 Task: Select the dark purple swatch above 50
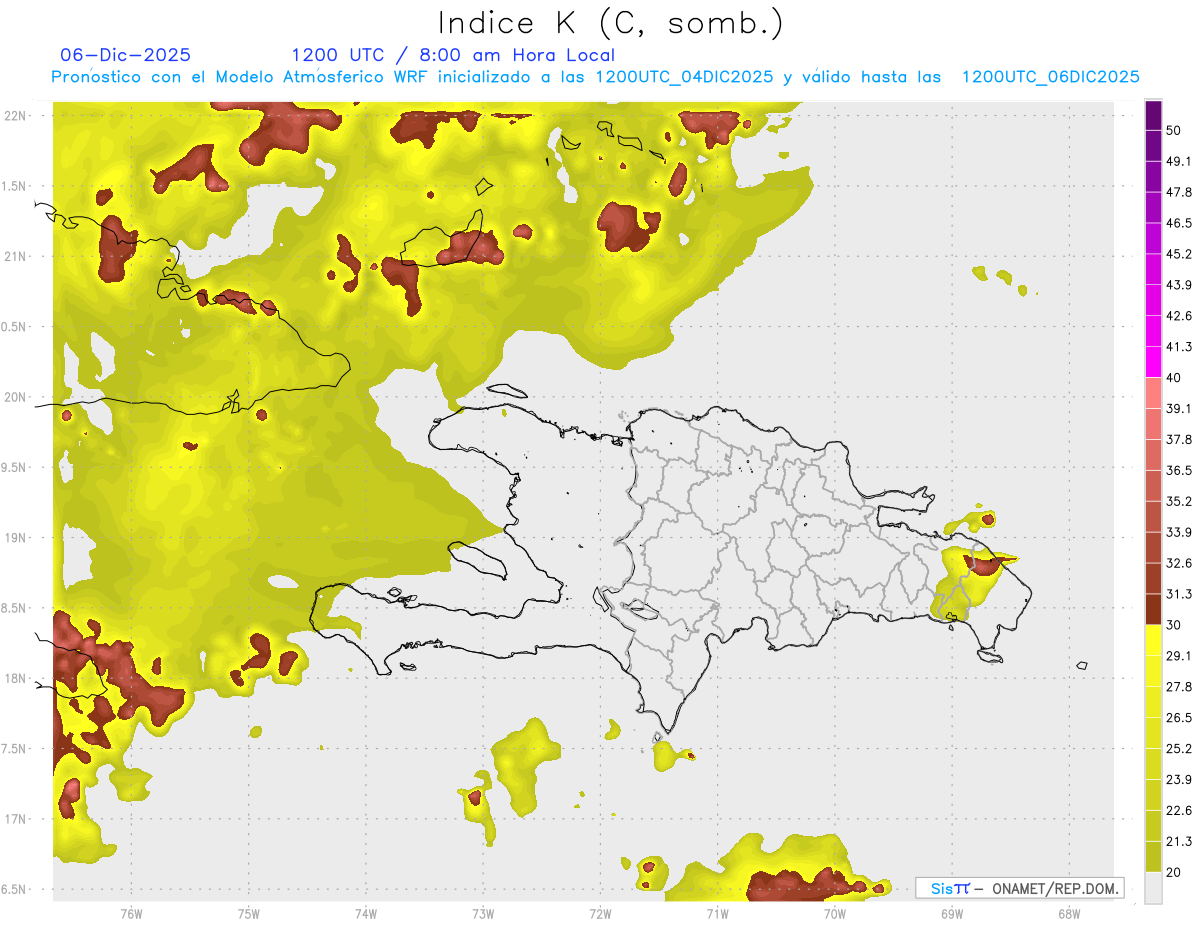coord(1153,115)
